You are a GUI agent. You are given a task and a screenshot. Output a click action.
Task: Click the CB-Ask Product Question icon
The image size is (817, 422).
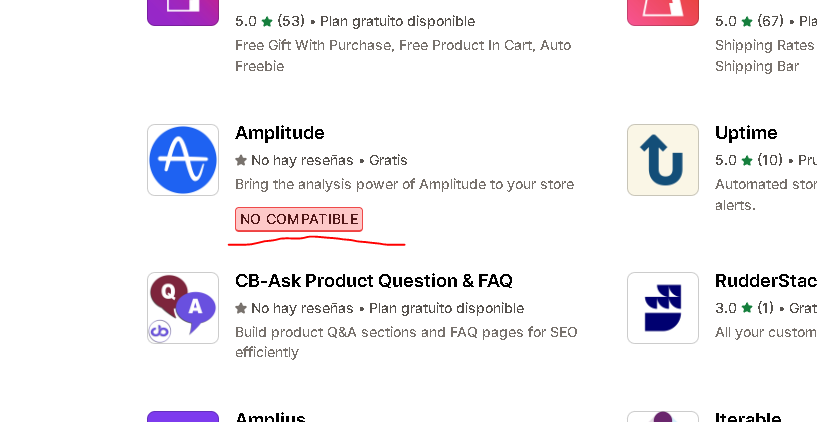pos(183,308)
